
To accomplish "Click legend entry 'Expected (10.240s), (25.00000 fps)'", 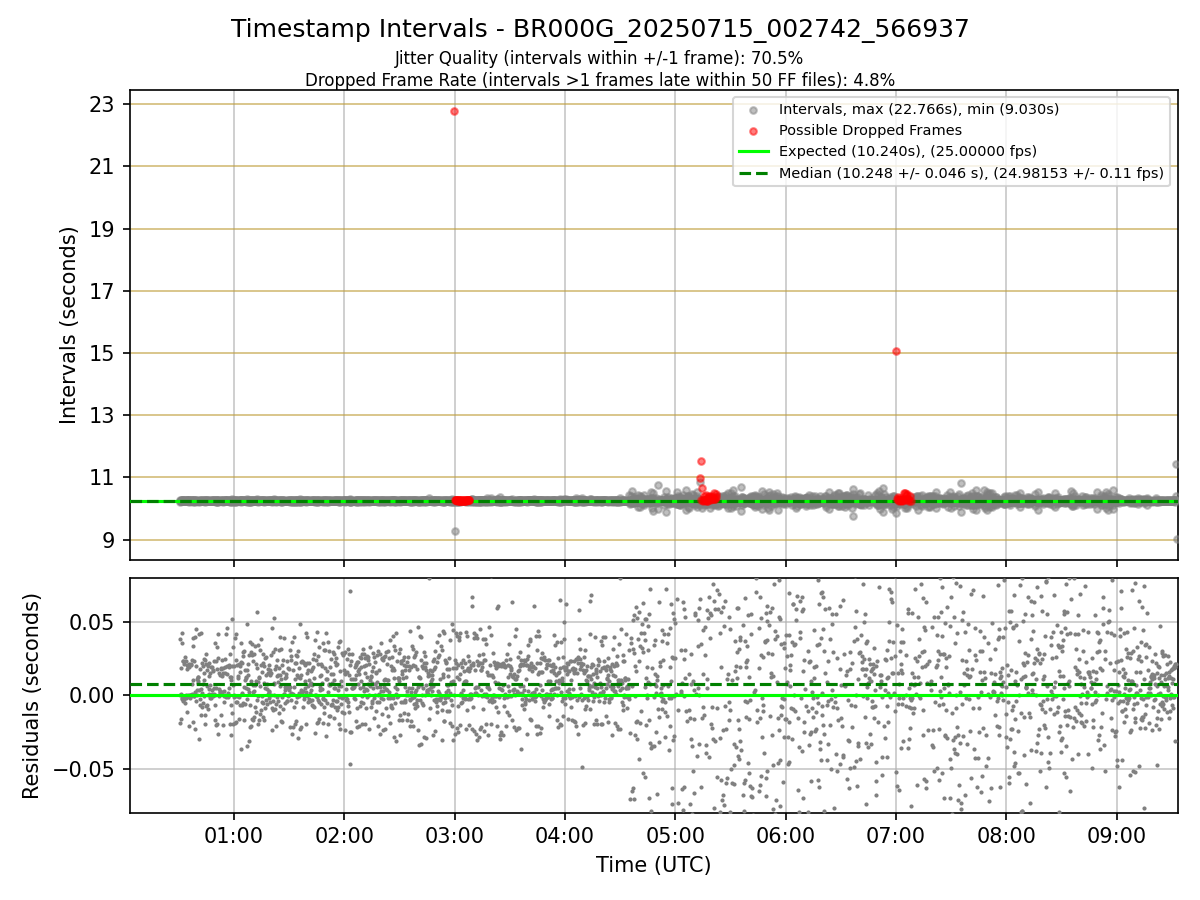I will pyautogui.click(x=908, y=151).
